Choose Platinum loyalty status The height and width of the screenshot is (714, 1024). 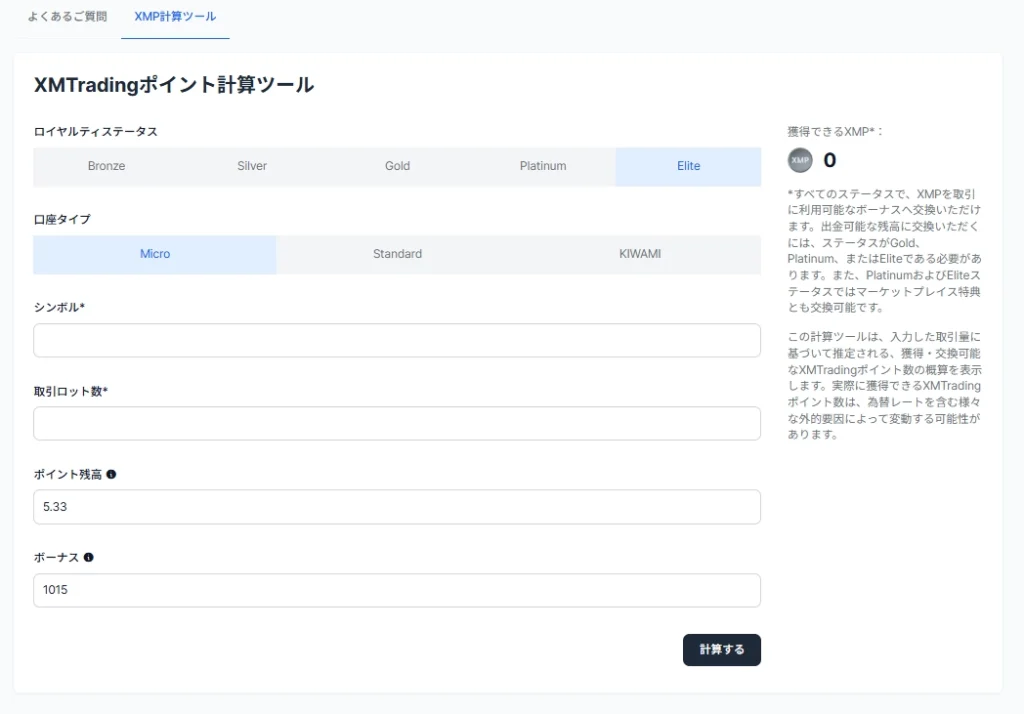pos(543,166)
